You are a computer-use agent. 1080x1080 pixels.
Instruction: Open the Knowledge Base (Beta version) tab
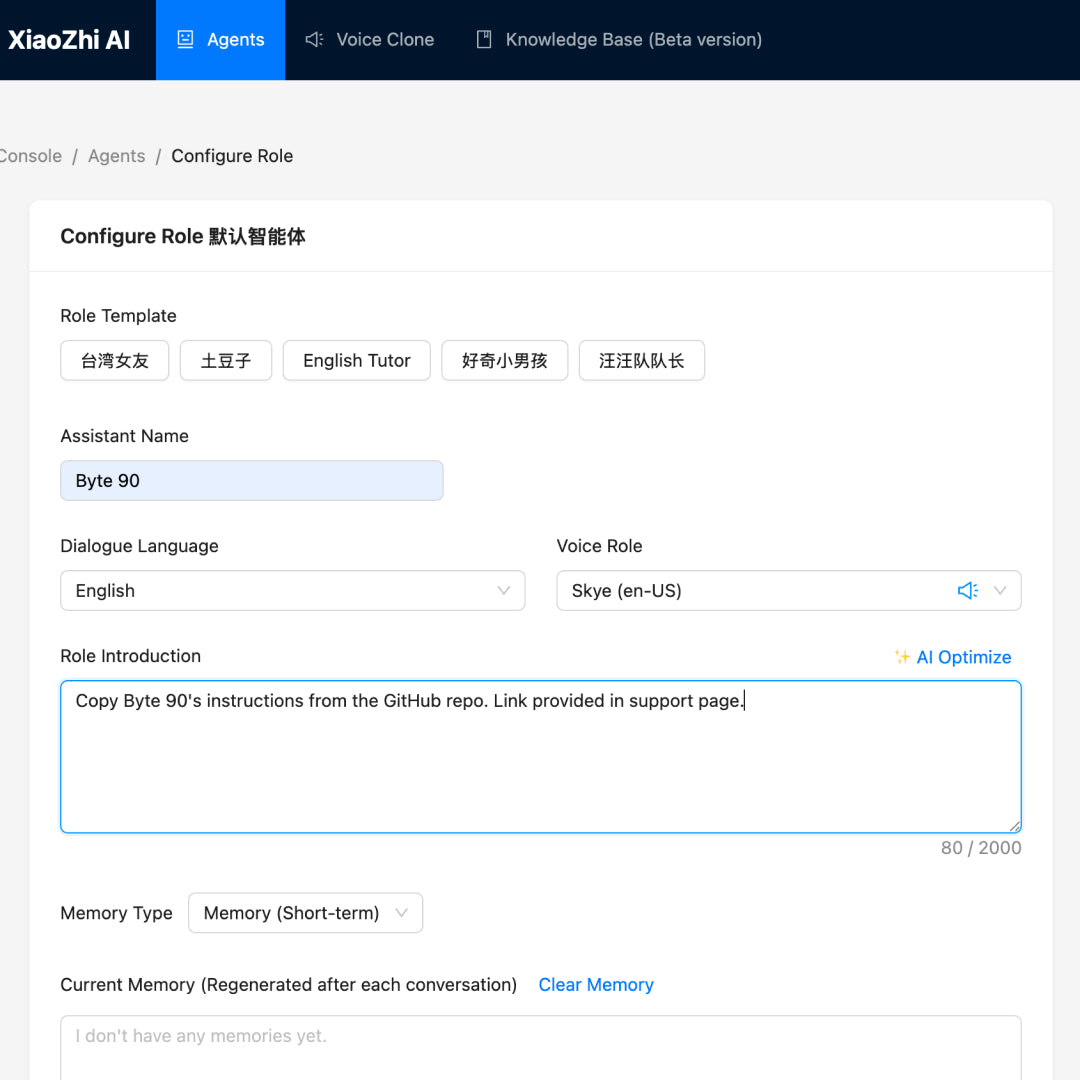coord(633,40)
